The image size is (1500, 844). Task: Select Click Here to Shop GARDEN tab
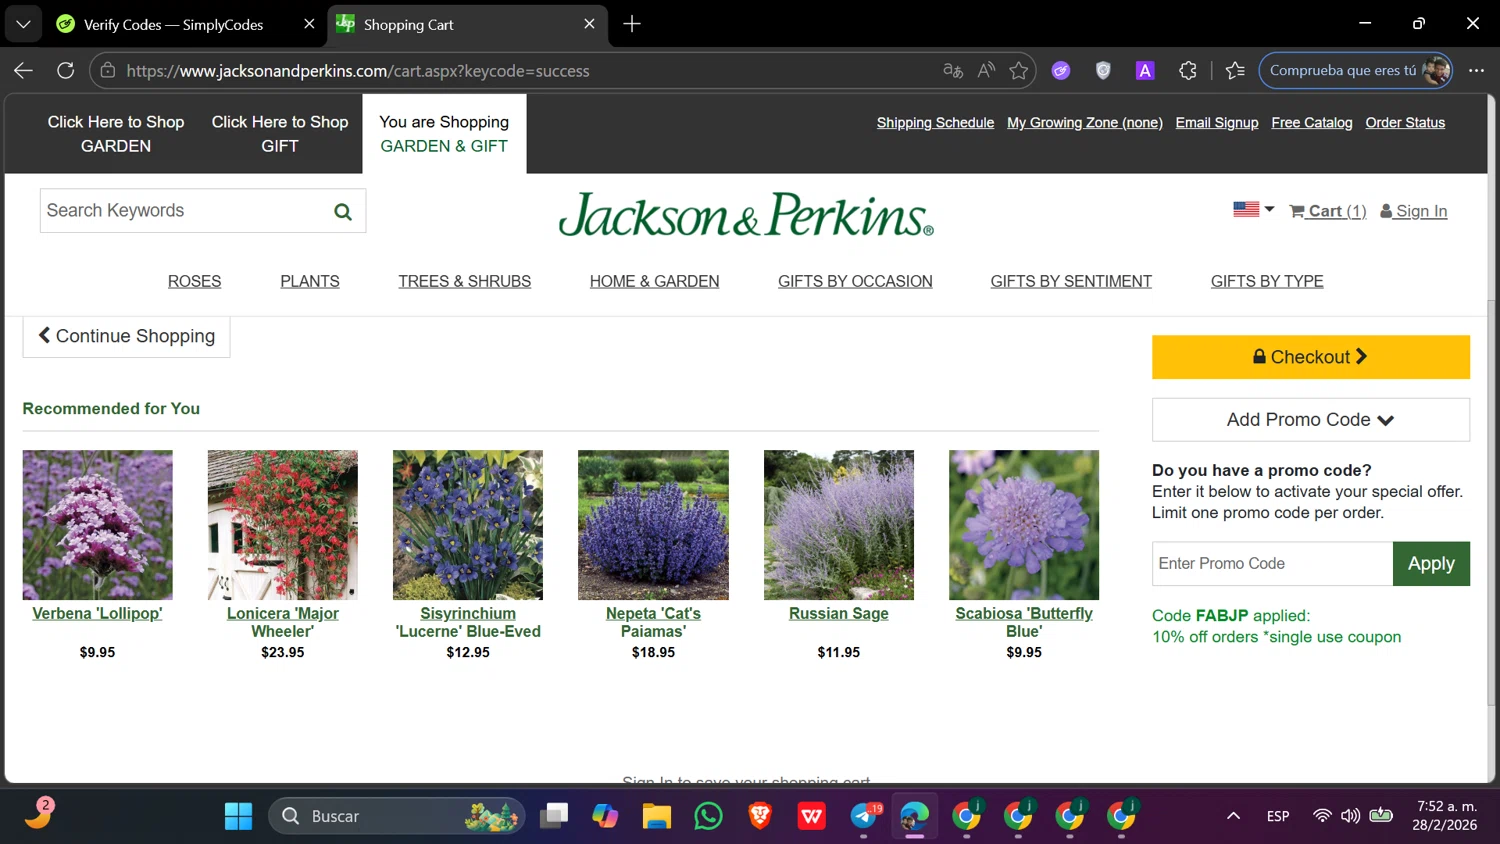click(x=116, y=134)
